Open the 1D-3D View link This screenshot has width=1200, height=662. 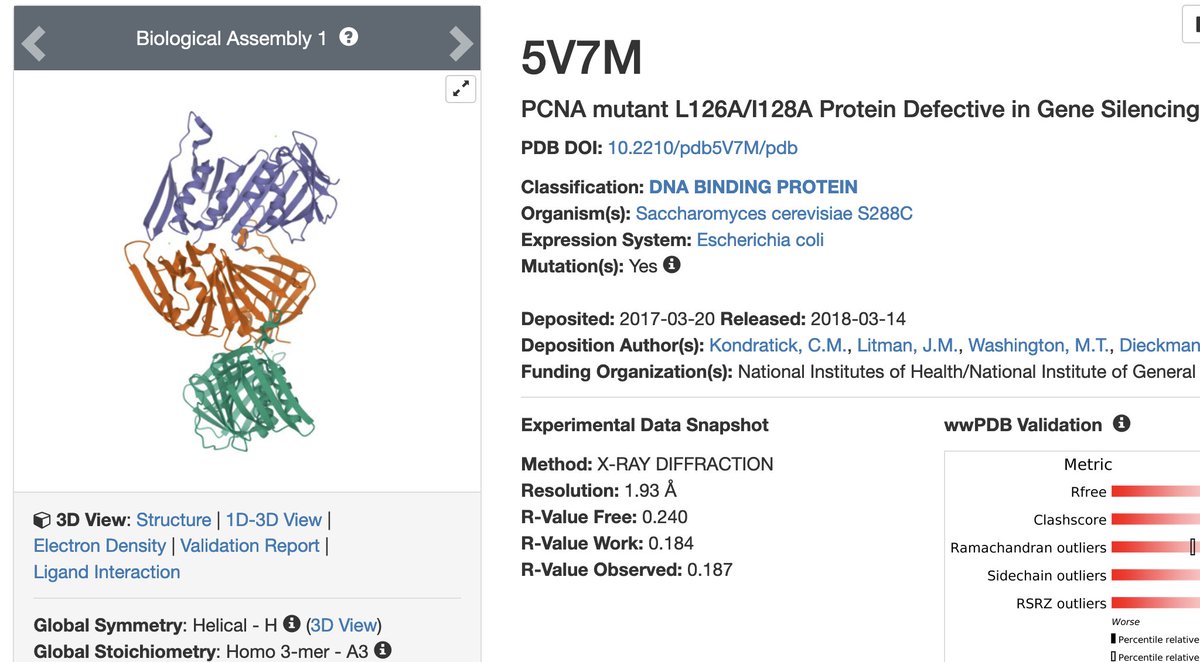point(274,520)
